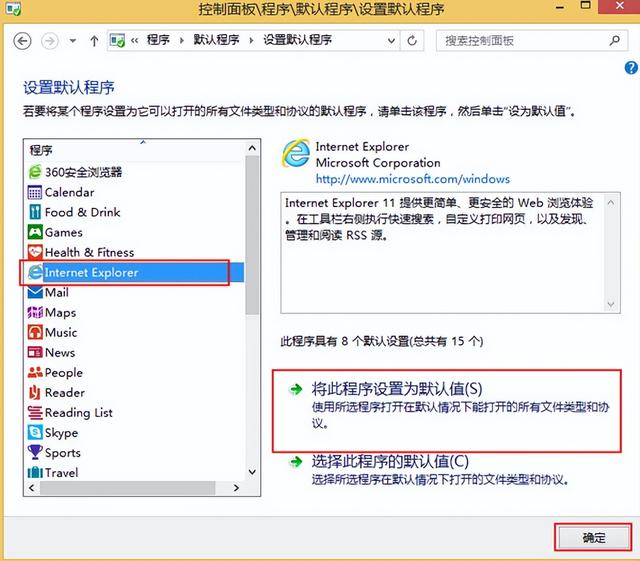Open the recent locations dropdown arrow
The width and height of the screenshot is (640, 561).
73,41
